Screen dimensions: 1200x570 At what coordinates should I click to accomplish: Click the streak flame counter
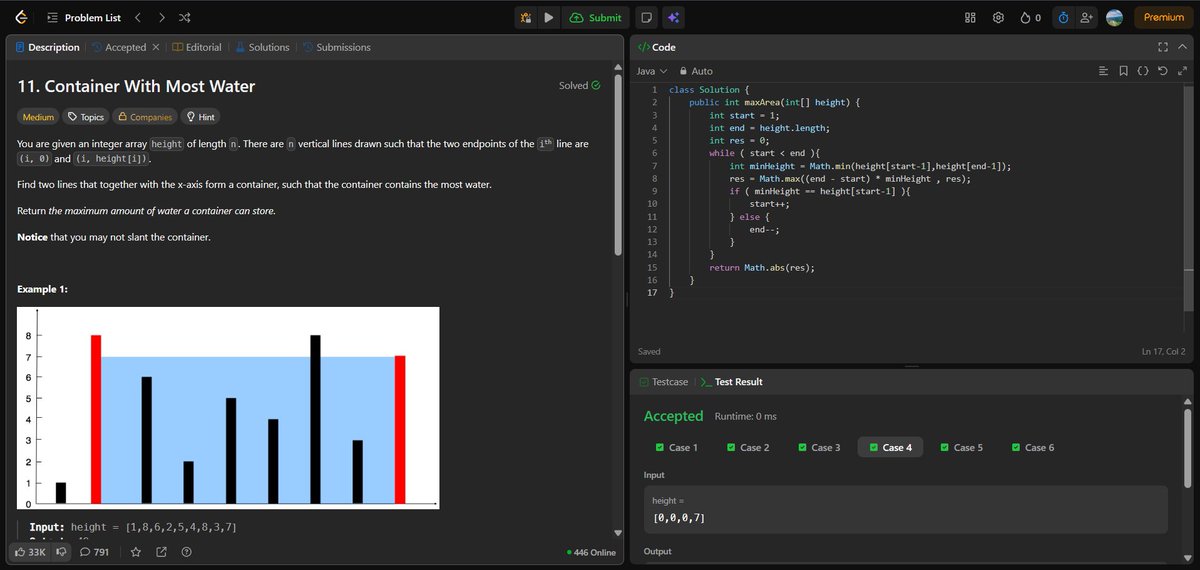click(x=1030, y=17)
